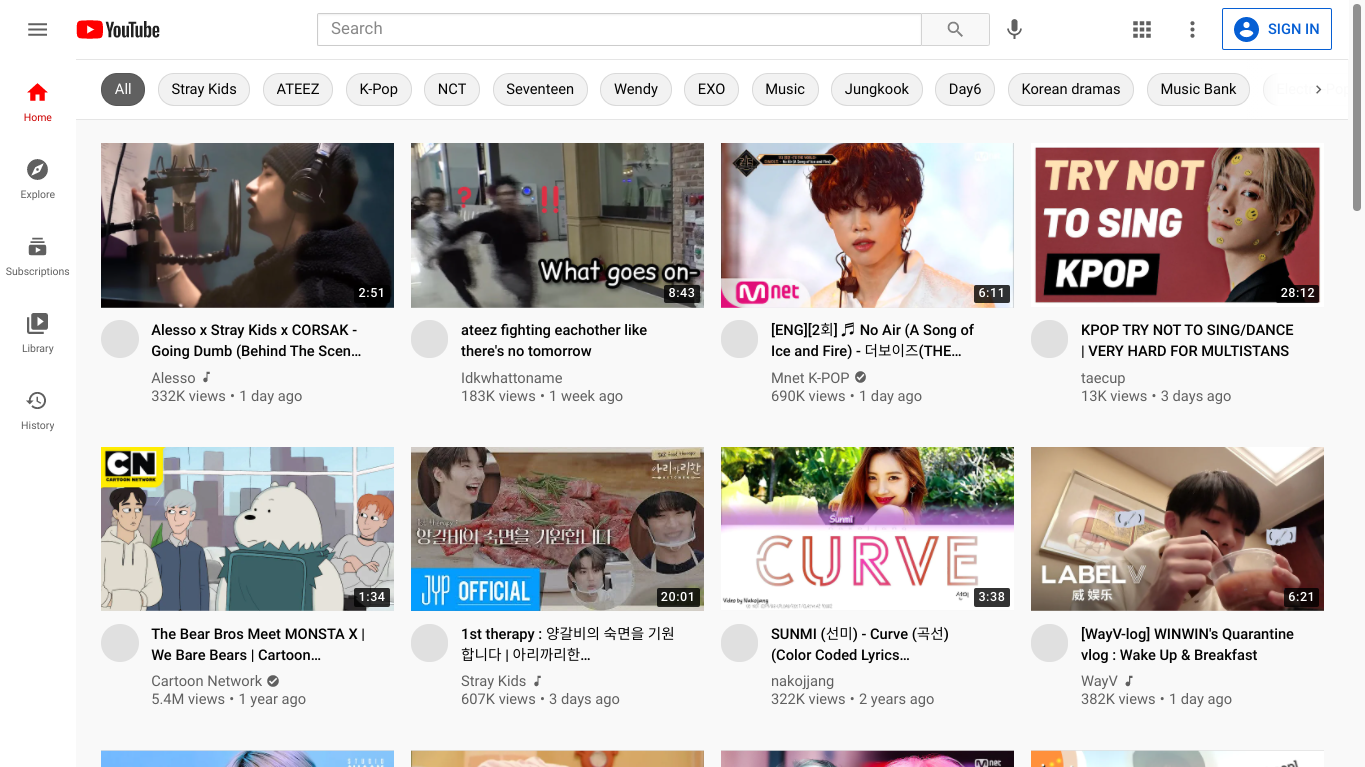Play the Alesso studio recording thumbnail
Image resolution: width=1365 pixels, height=767 pixels.
pos(247,225)
